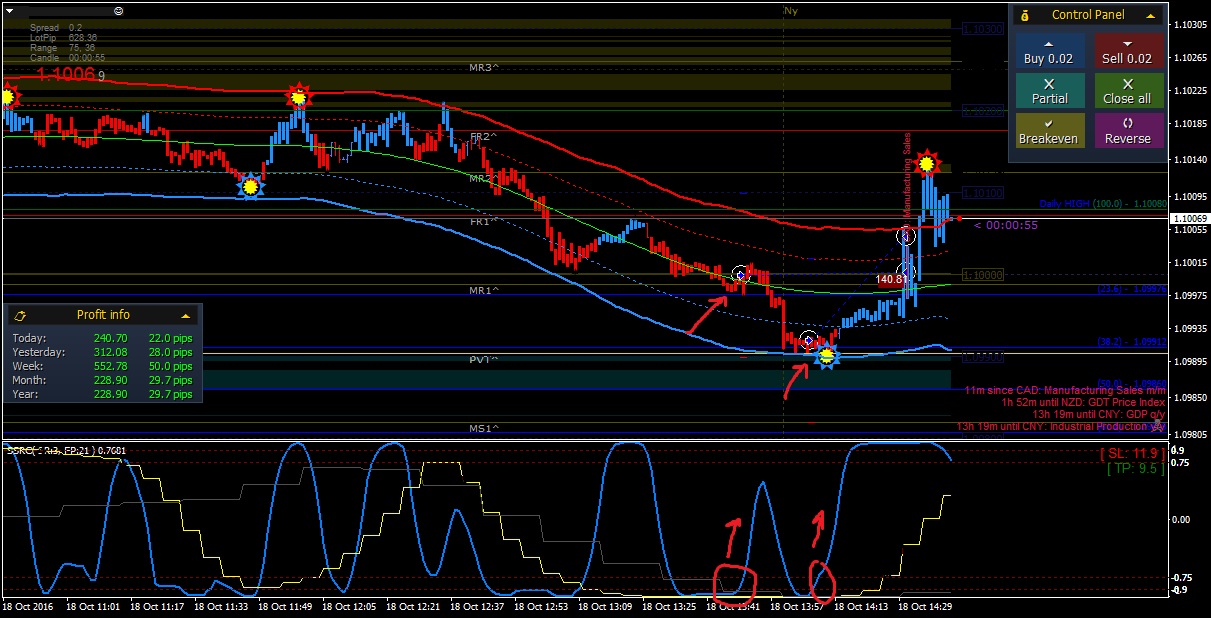Click the Today profit row 240.70

point(103,339)
